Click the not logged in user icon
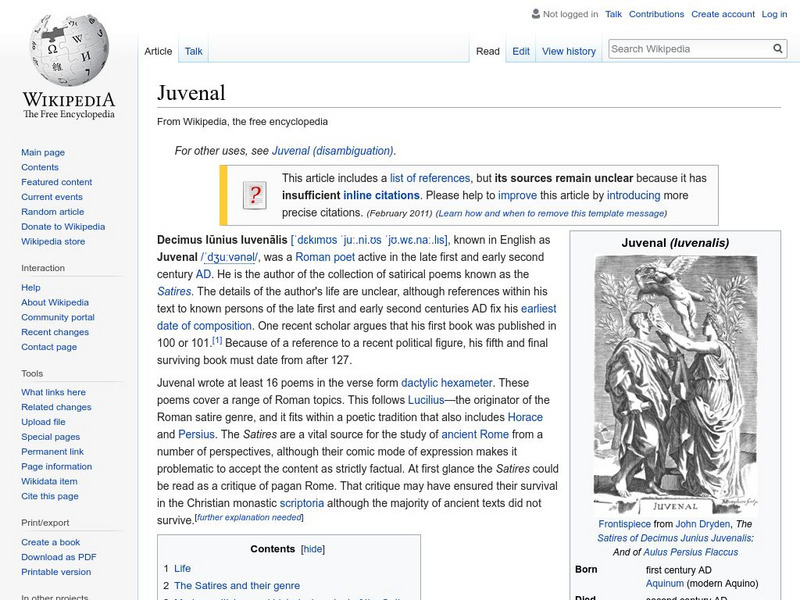The height and width of the screenshot is (600, 800). (x=535, y=14)
